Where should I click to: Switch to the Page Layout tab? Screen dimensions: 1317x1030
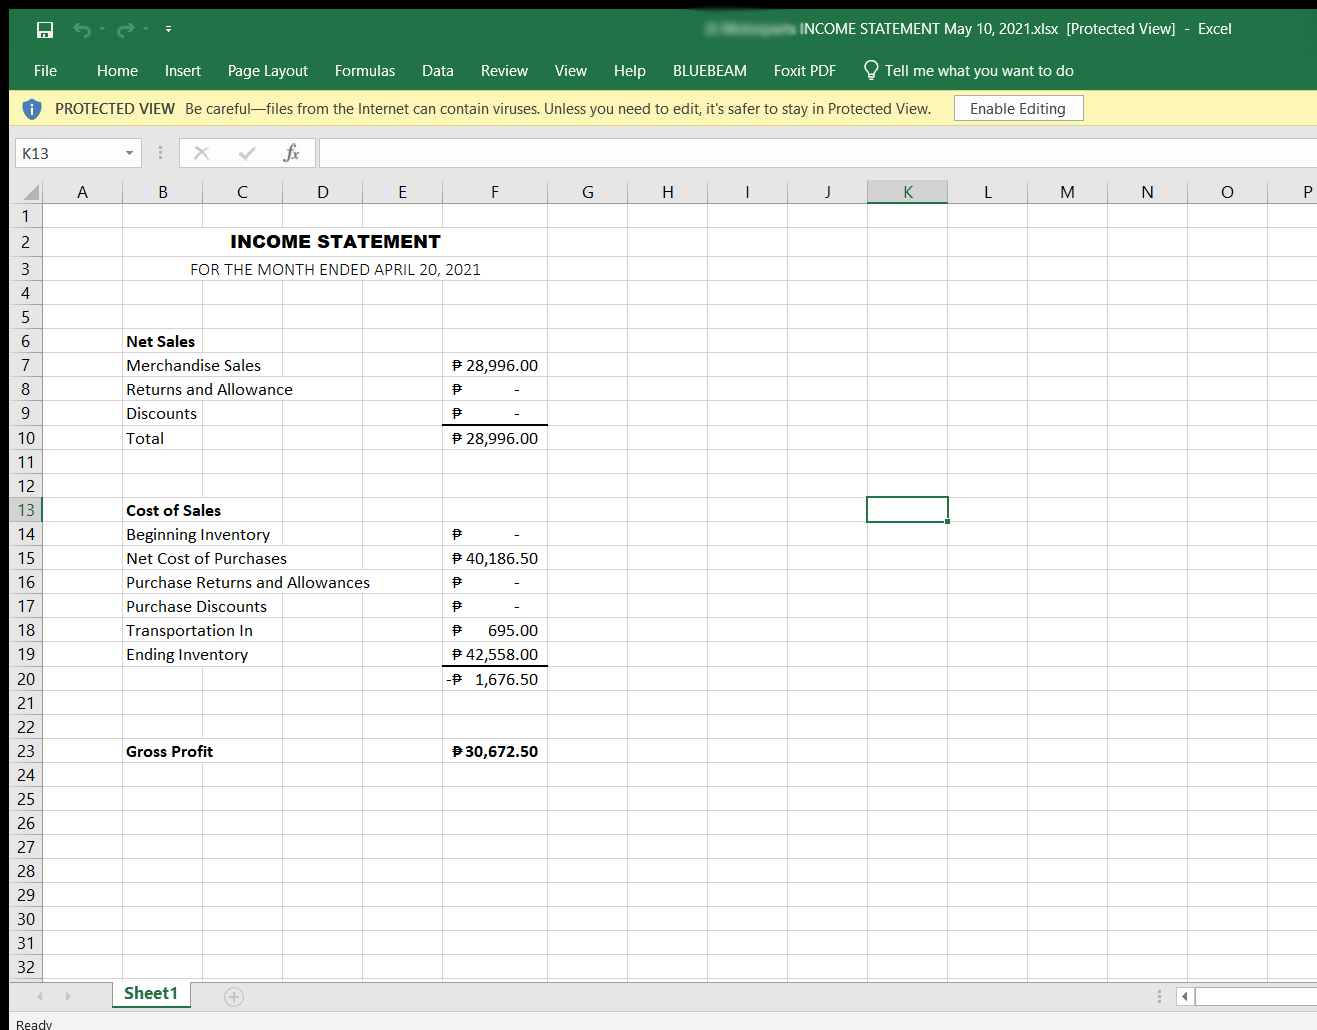click(267, 71)
